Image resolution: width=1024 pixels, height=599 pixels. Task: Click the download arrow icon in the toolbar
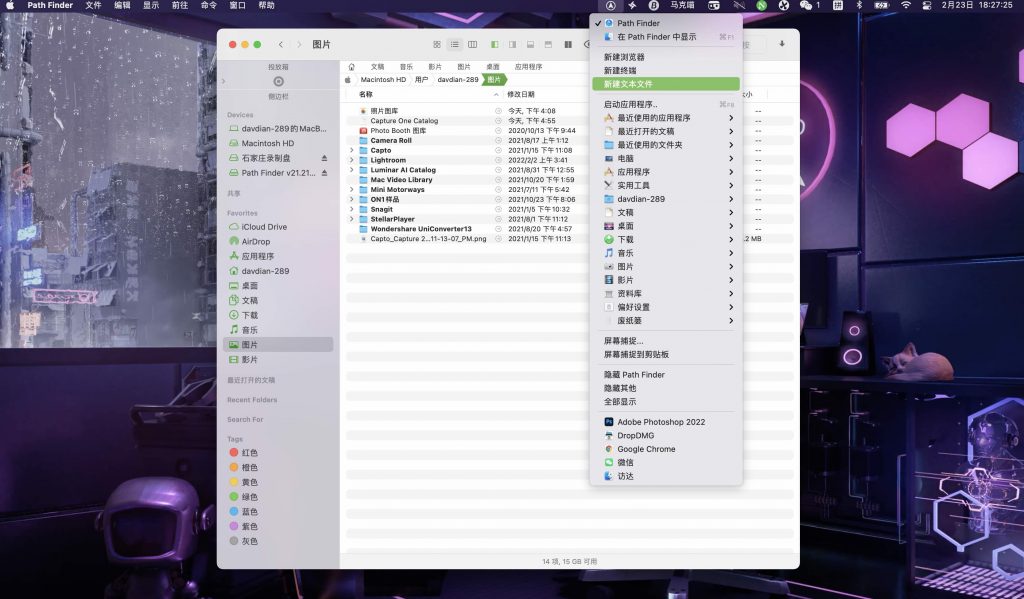click(x=780, y=45)
